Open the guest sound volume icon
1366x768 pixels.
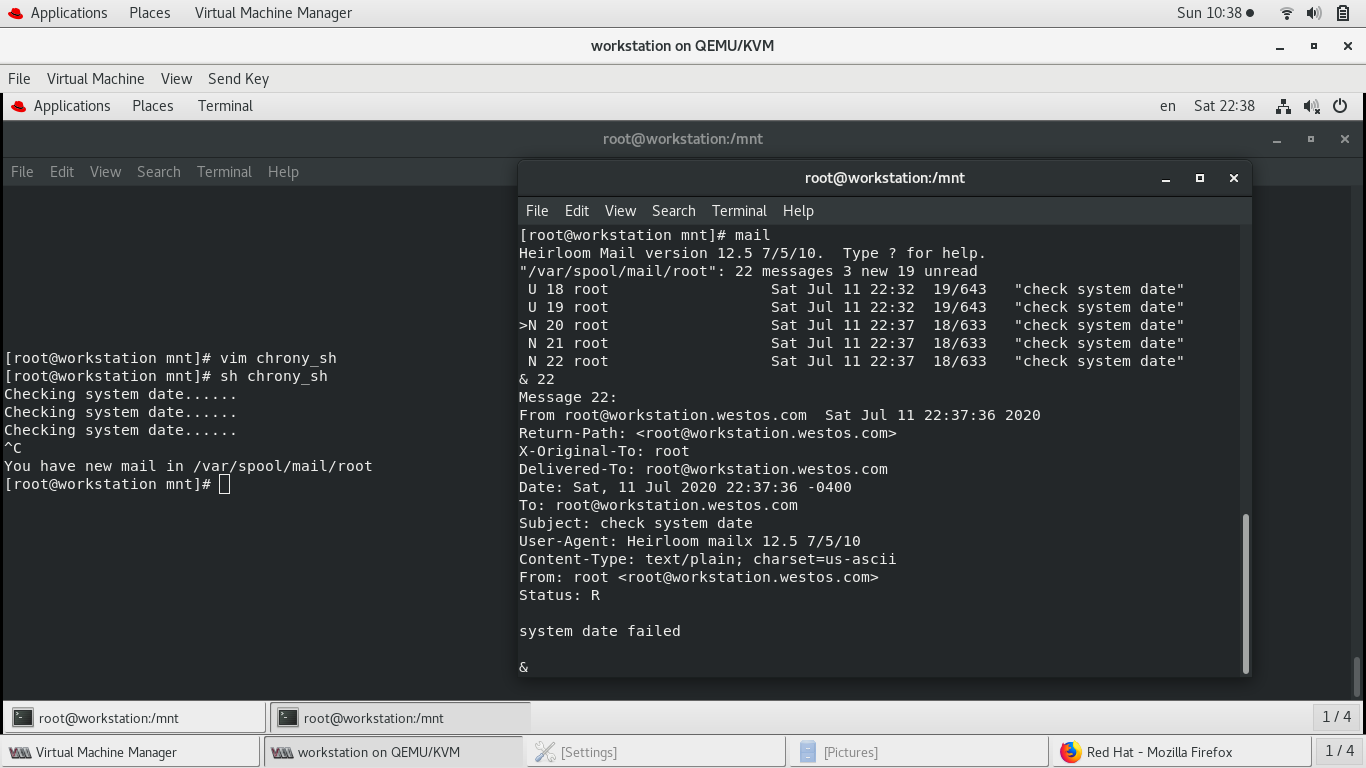point(1312,106)
